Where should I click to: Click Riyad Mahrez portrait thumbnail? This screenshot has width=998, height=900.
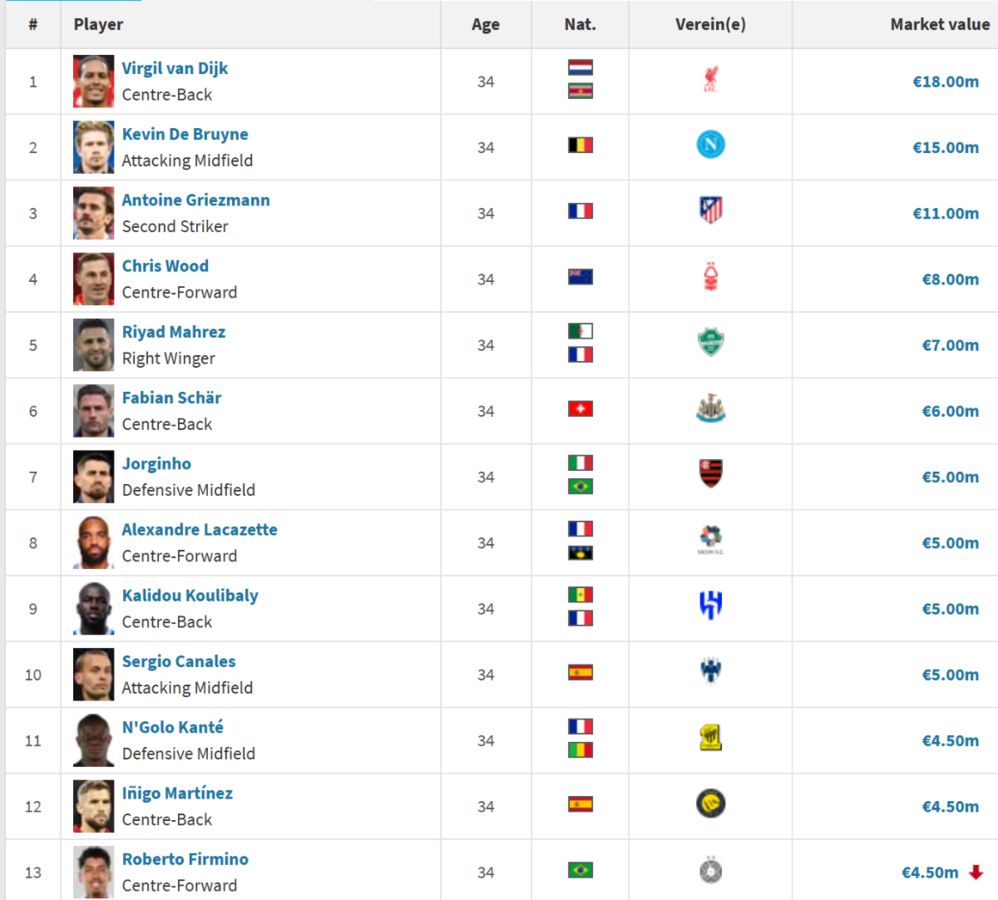tap(93, 345)
